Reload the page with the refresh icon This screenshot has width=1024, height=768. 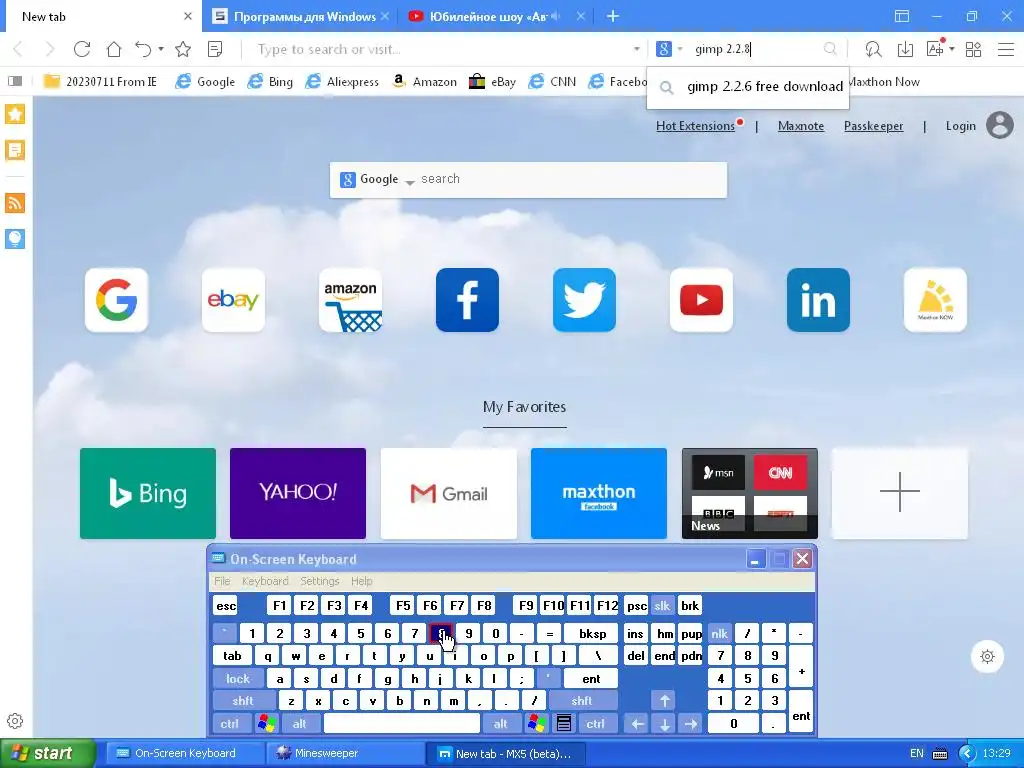pyautogui.click(x=82, y=49)
